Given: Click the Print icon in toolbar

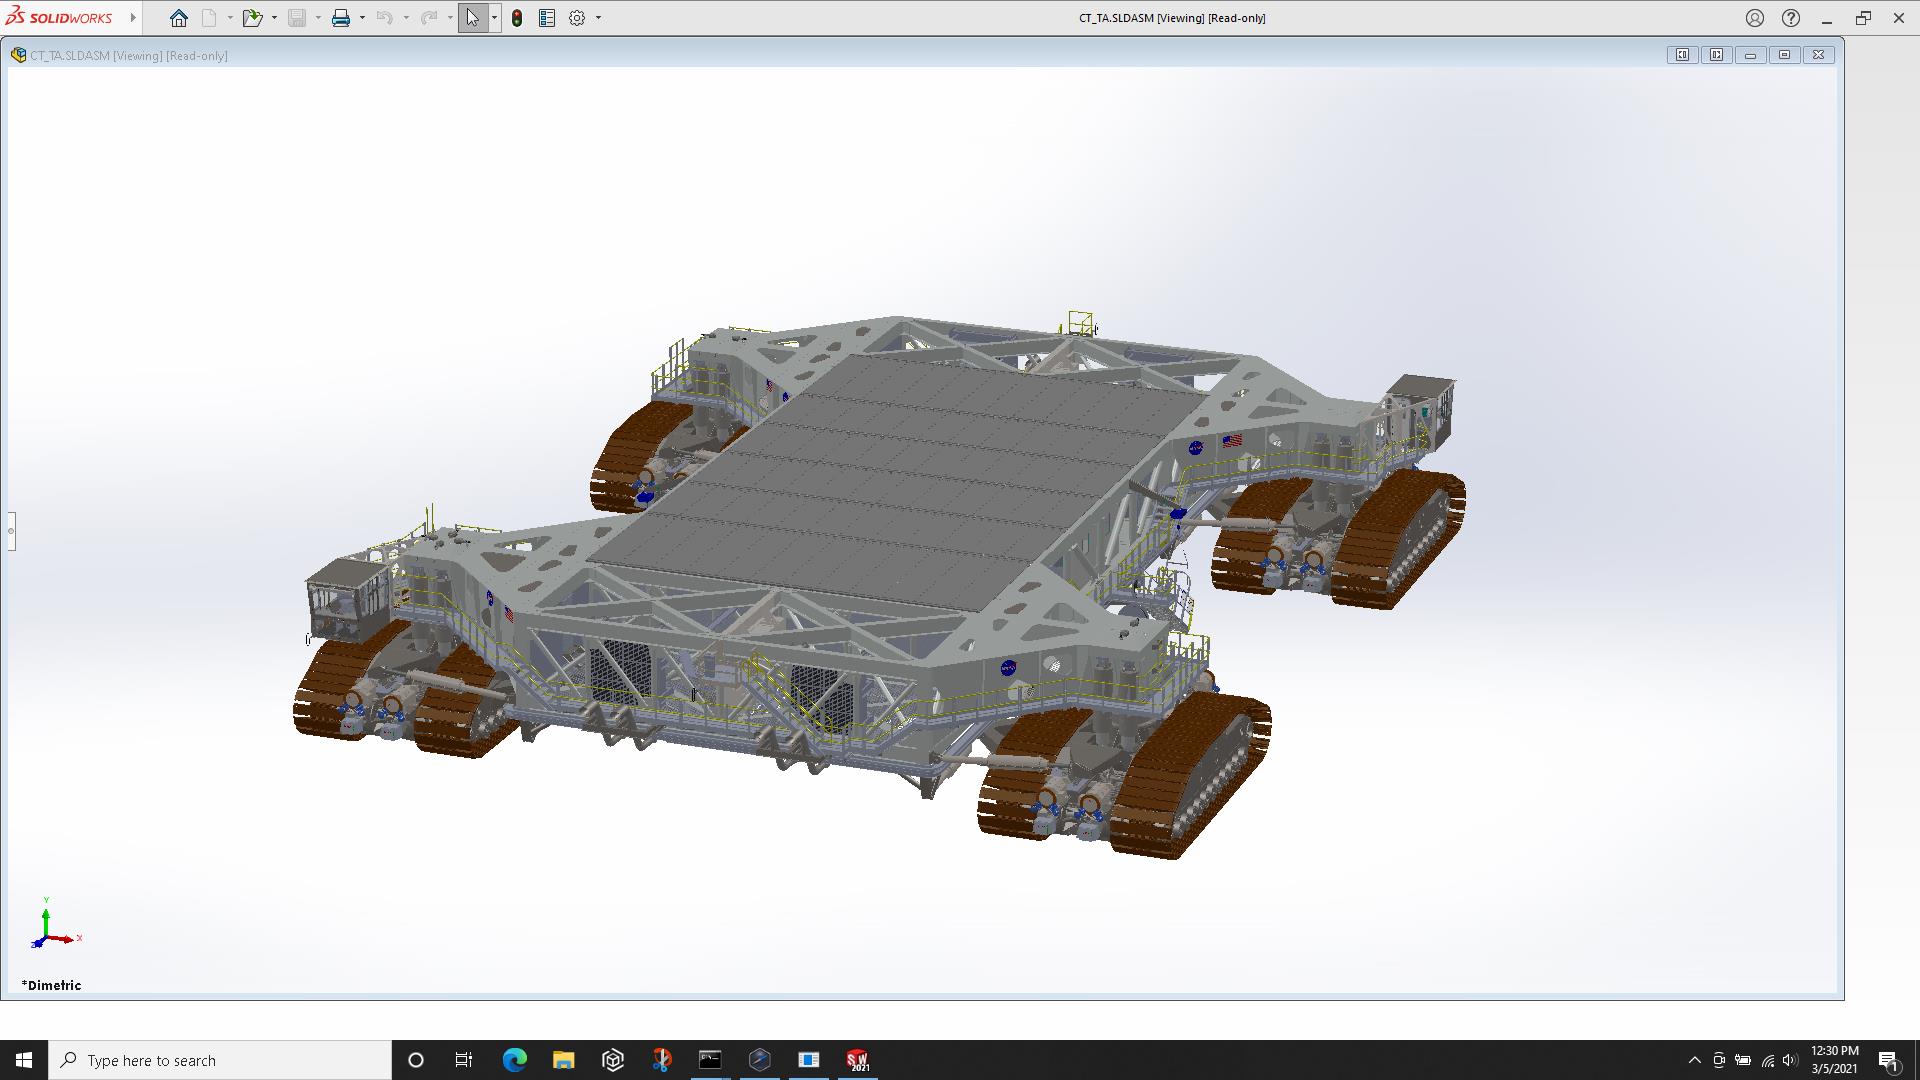Looking at the screenshot, I should click(x=341, y=18).
